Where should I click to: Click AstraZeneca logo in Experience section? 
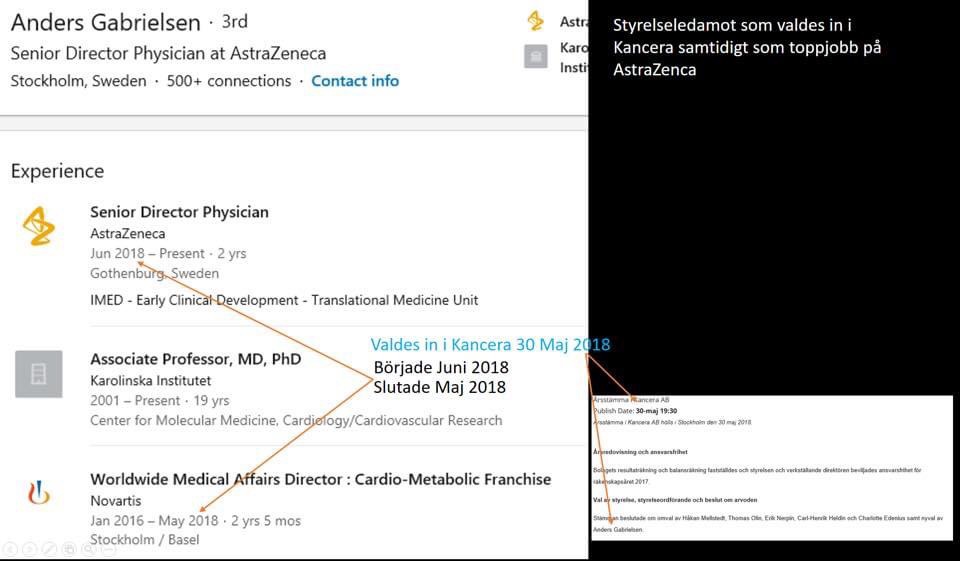pyautogui.click(x=39, y=227)
